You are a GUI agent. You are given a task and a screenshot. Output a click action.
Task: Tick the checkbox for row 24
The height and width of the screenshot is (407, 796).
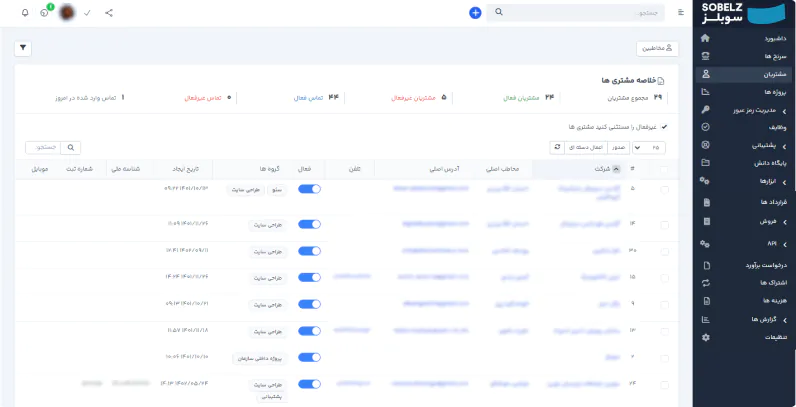pos(665,385)
